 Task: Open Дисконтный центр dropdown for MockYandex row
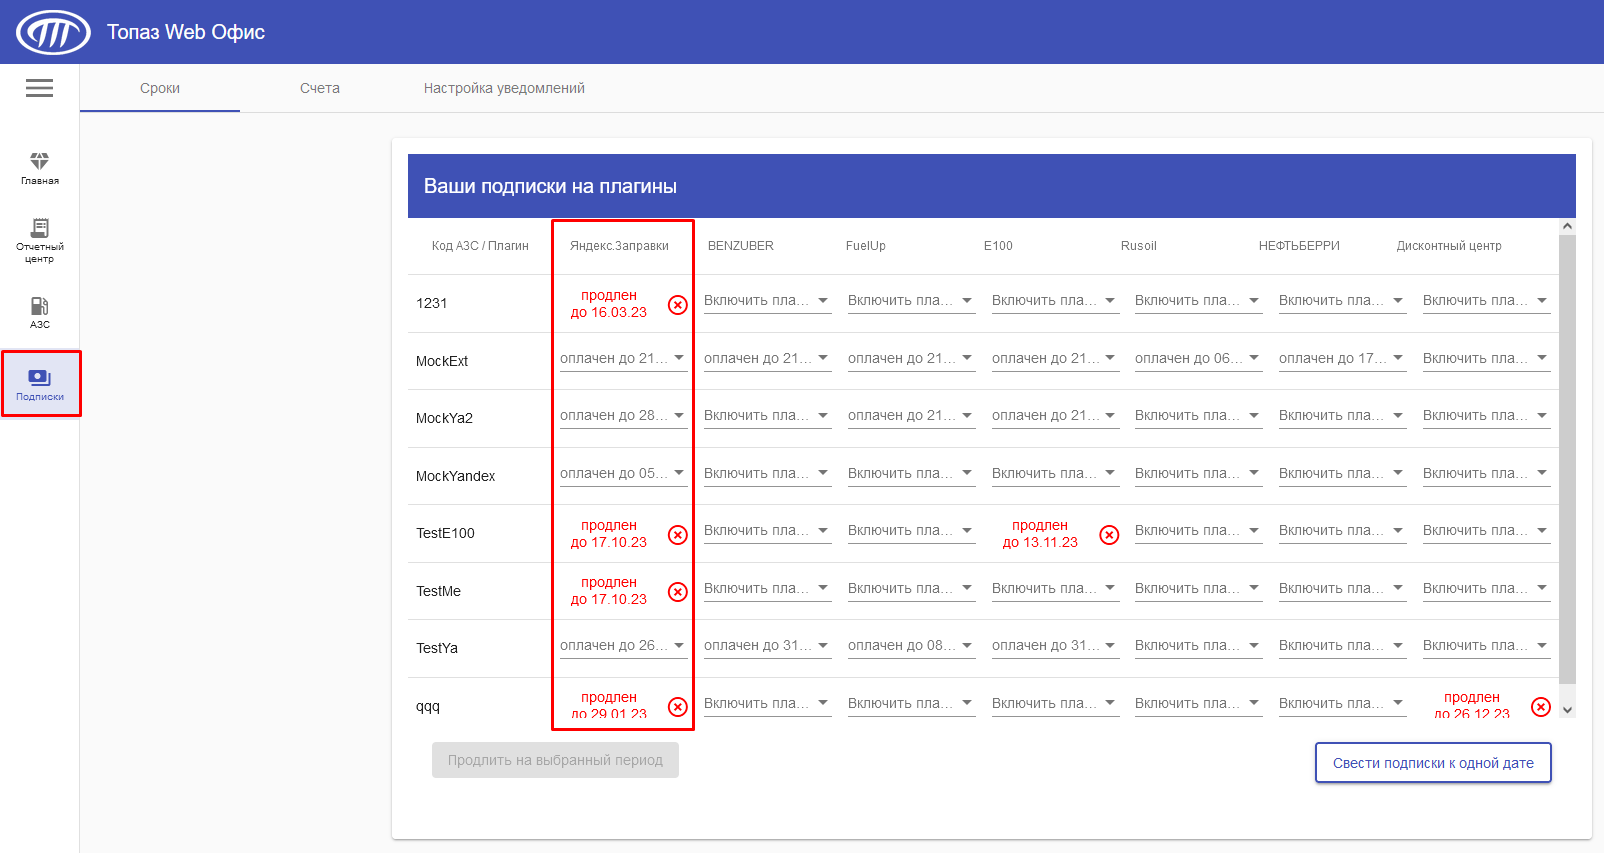[1486, 473]
